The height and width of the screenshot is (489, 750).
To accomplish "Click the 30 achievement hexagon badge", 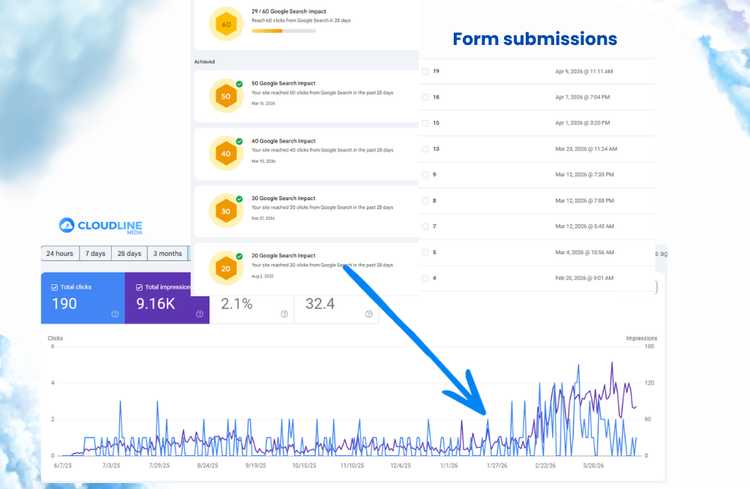I will pyautogui.click(x=226, y=211).
